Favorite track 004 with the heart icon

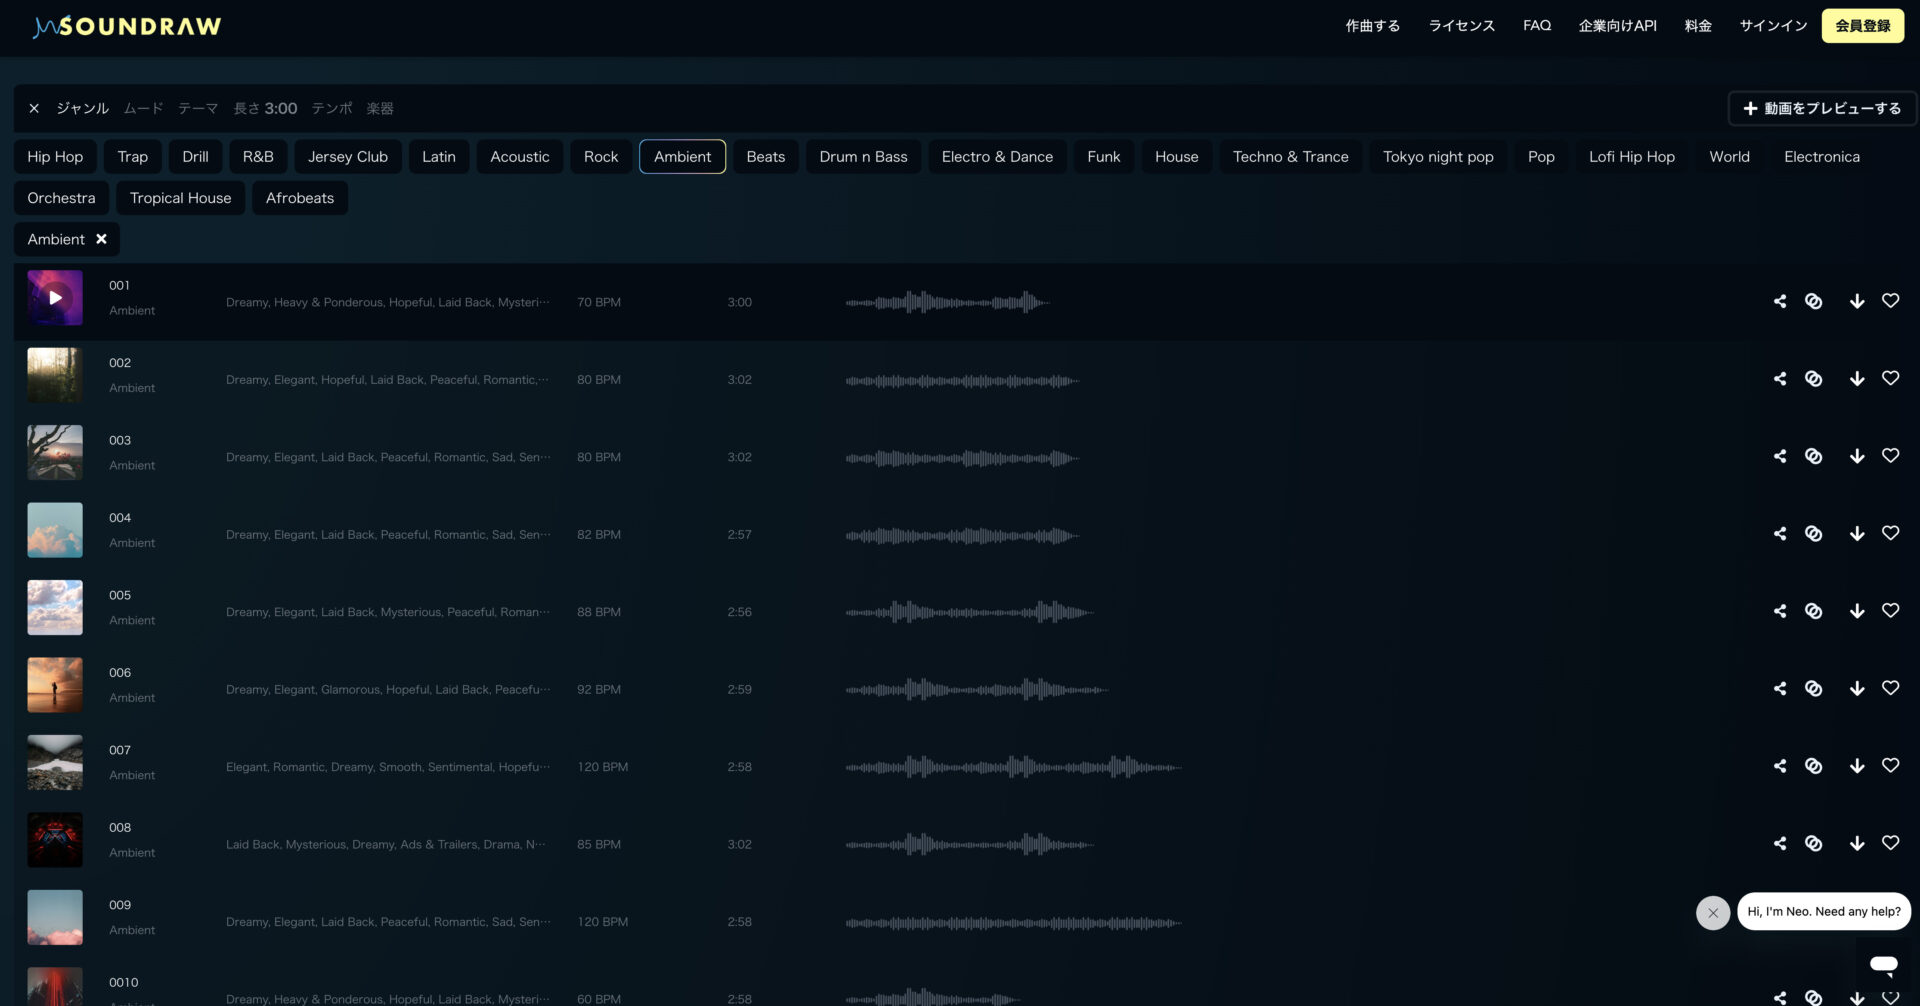(x=1891, y=533)
